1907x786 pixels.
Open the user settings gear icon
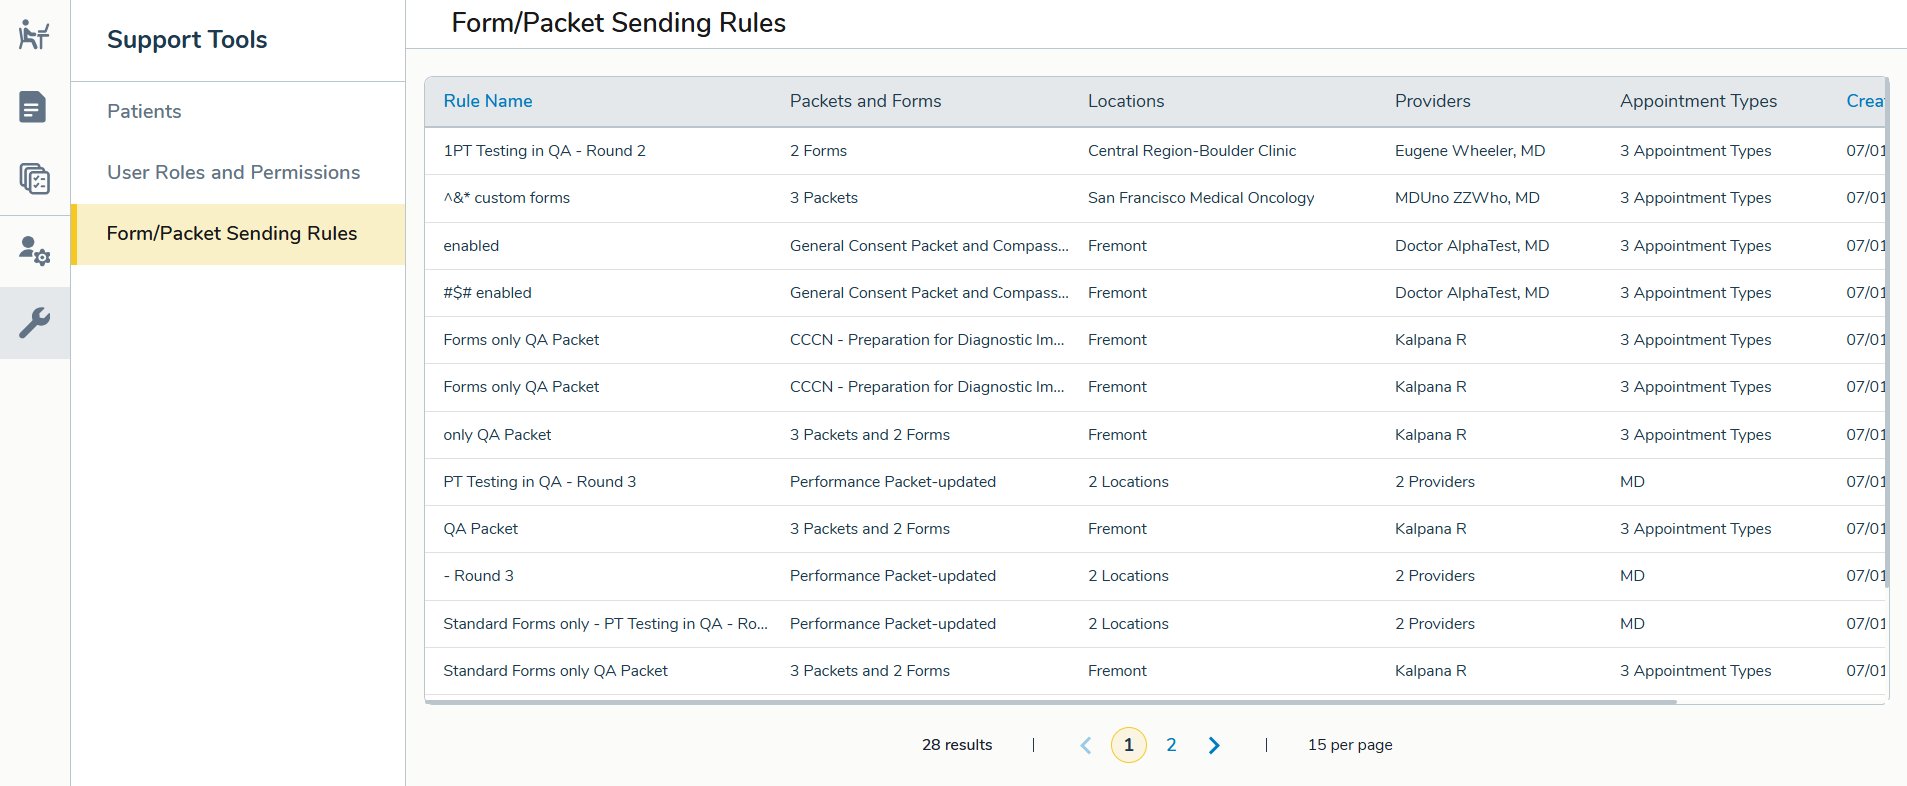pos(34,251)
